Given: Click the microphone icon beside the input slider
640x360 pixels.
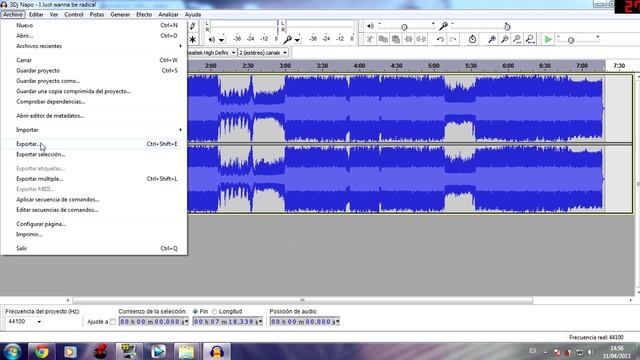Looking at the screenshot, I should (x=443, y=27).
